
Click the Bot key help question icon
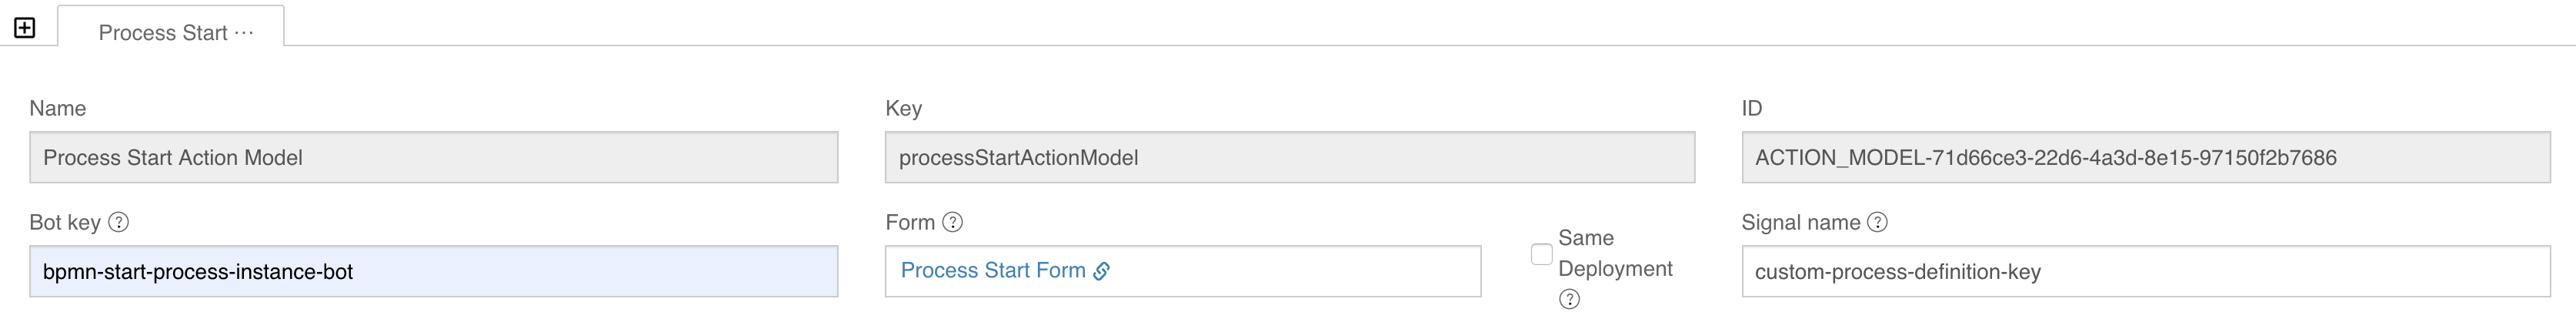click(x=119, y=222)
